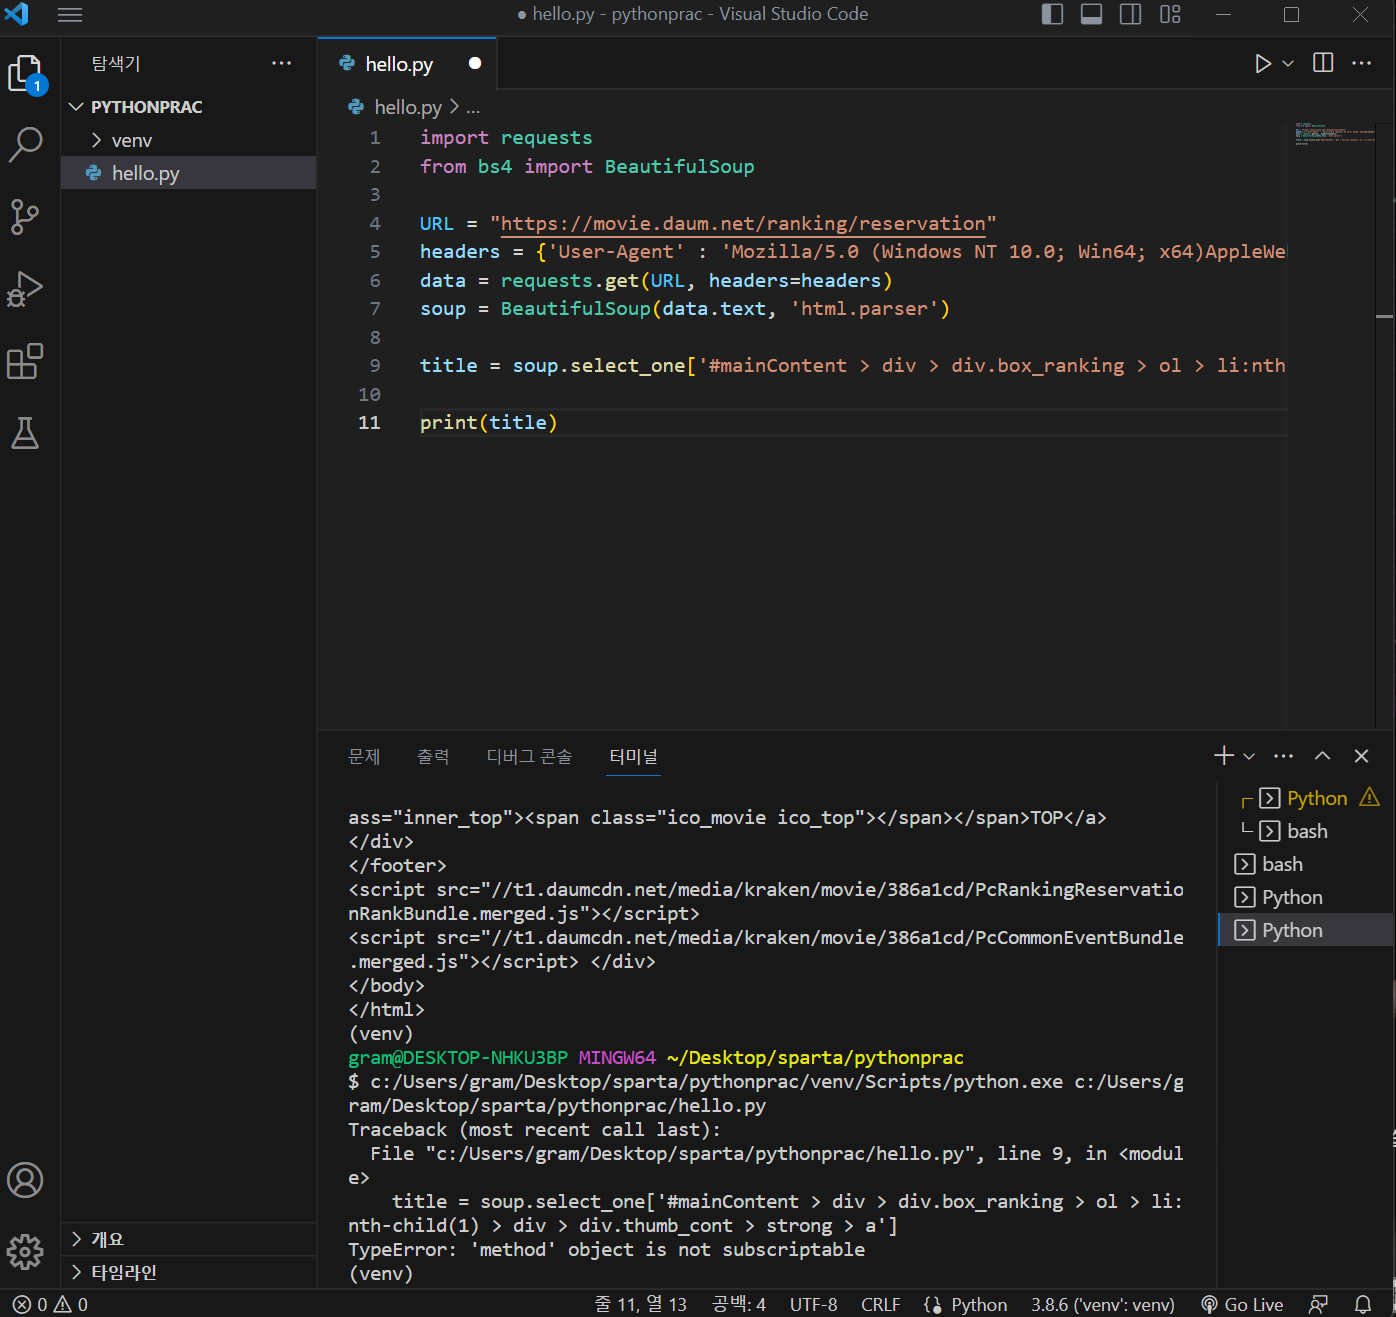Image resolution: width=1396 pixels, height=1317 pixels.
Task: Change end of line sequence CRLF
Action: pyautogui.click(x=881, y=1304)
